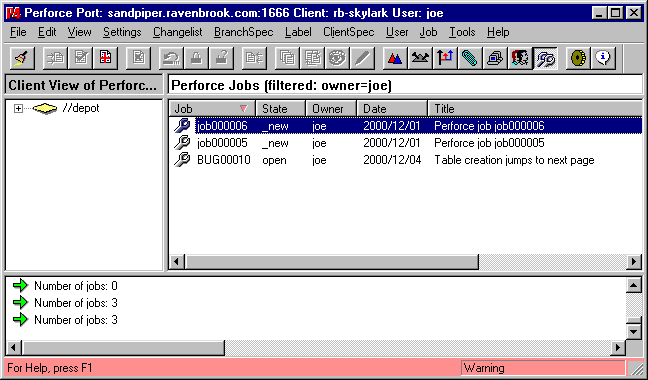
Task: Click the log pane horizontal scroll-right arrow
Action: tap(617, 348)
